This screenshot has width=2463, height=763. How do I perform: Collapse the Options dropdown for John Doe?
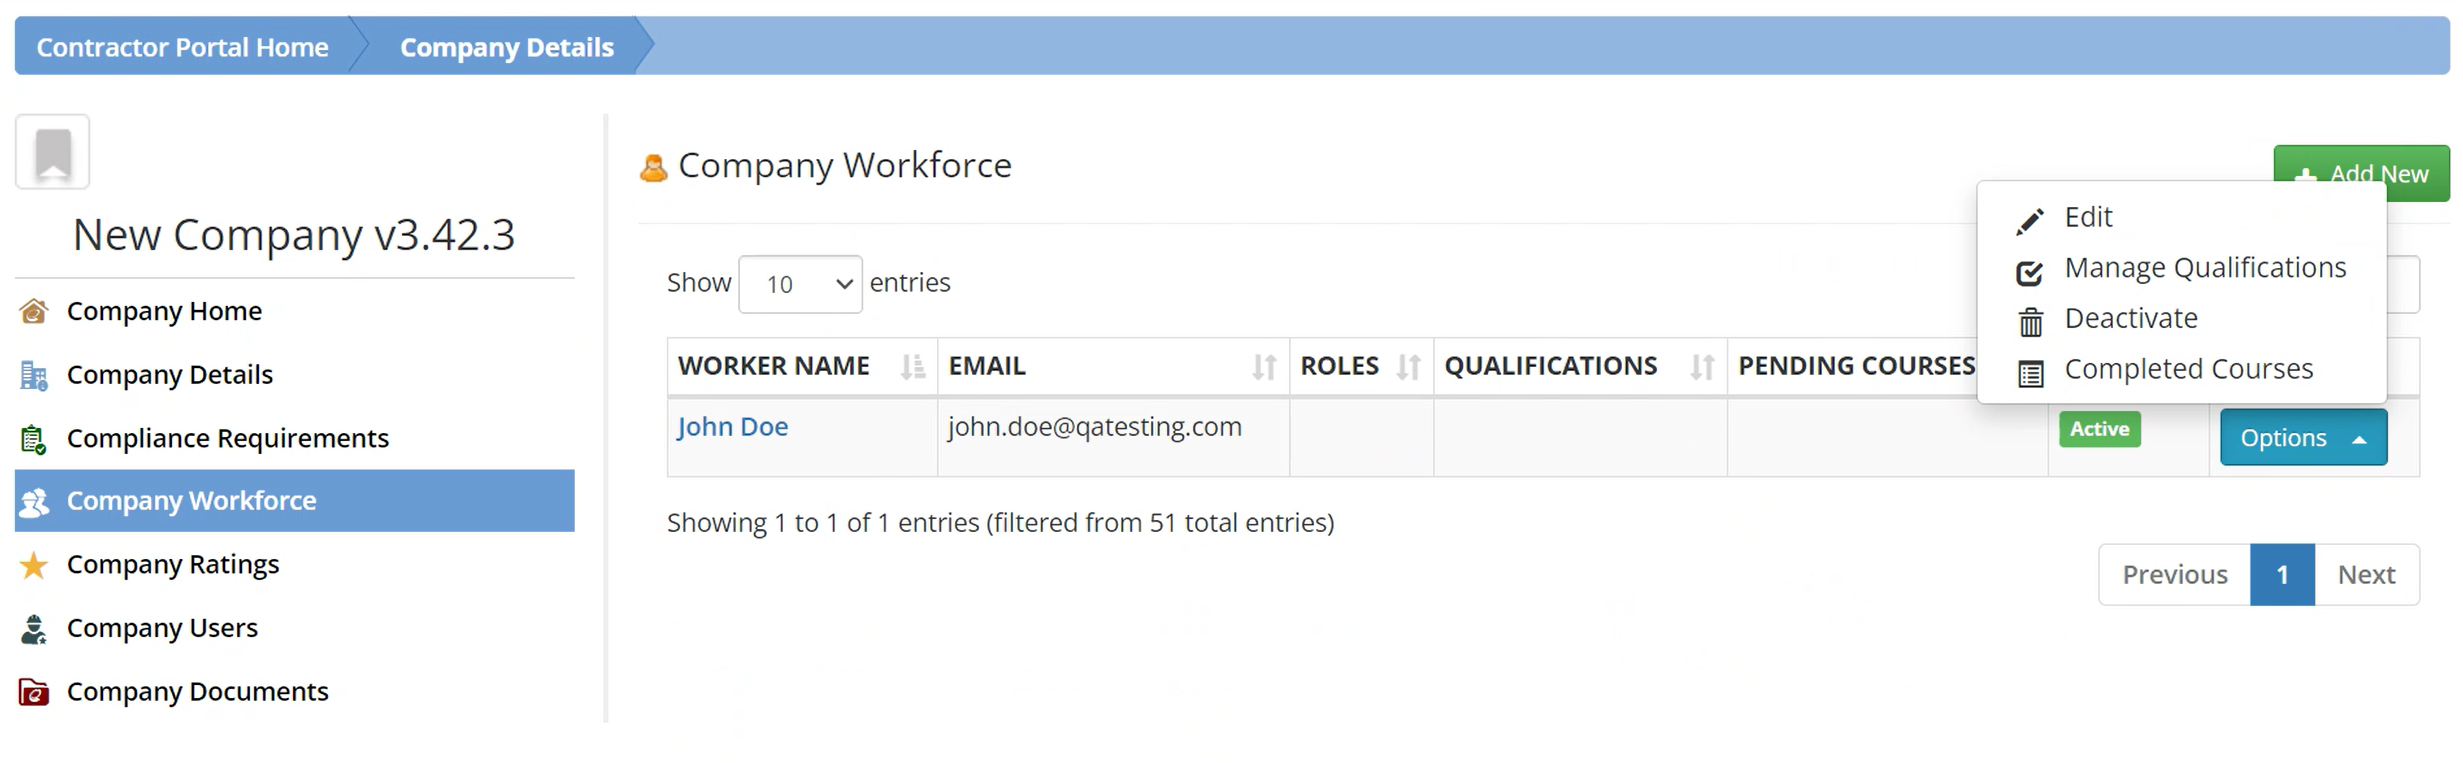2303,437
